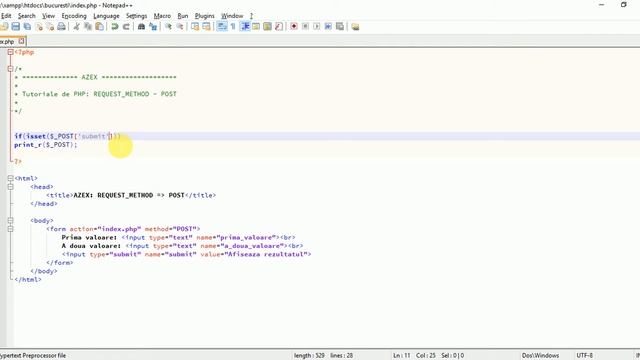Screen dimensions: 640x360
Task: Click the <title>AZEX: REQUEST_METHOD line
Action: pos(131,196)
